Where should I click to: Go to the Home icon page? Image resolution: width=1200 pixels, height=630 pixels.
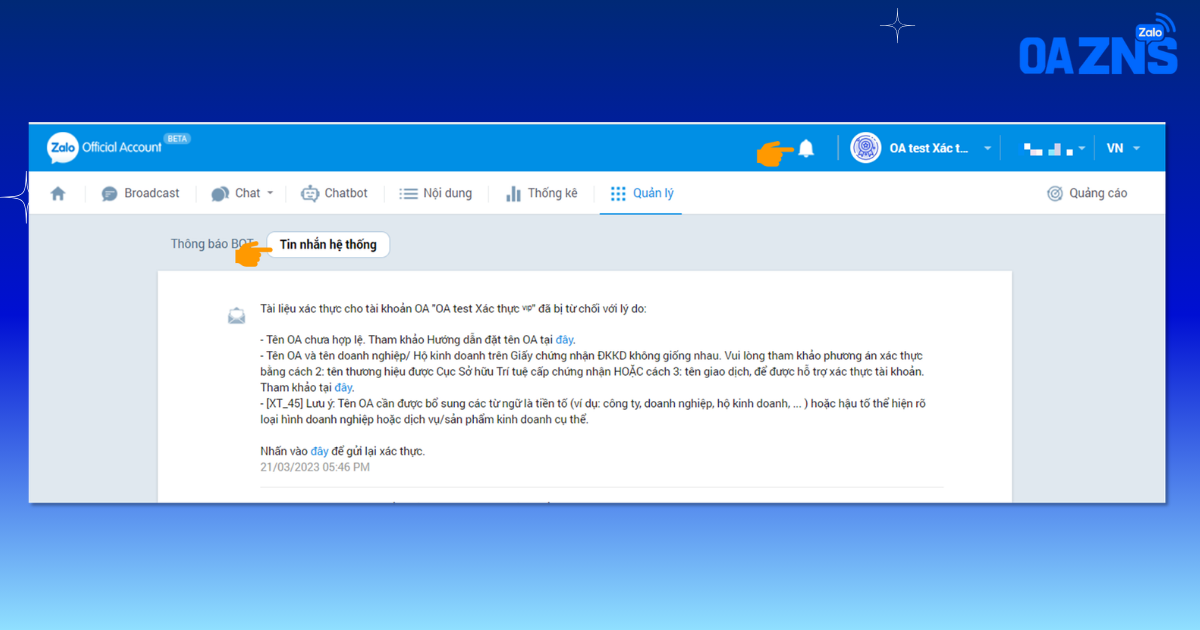(58, 194)
